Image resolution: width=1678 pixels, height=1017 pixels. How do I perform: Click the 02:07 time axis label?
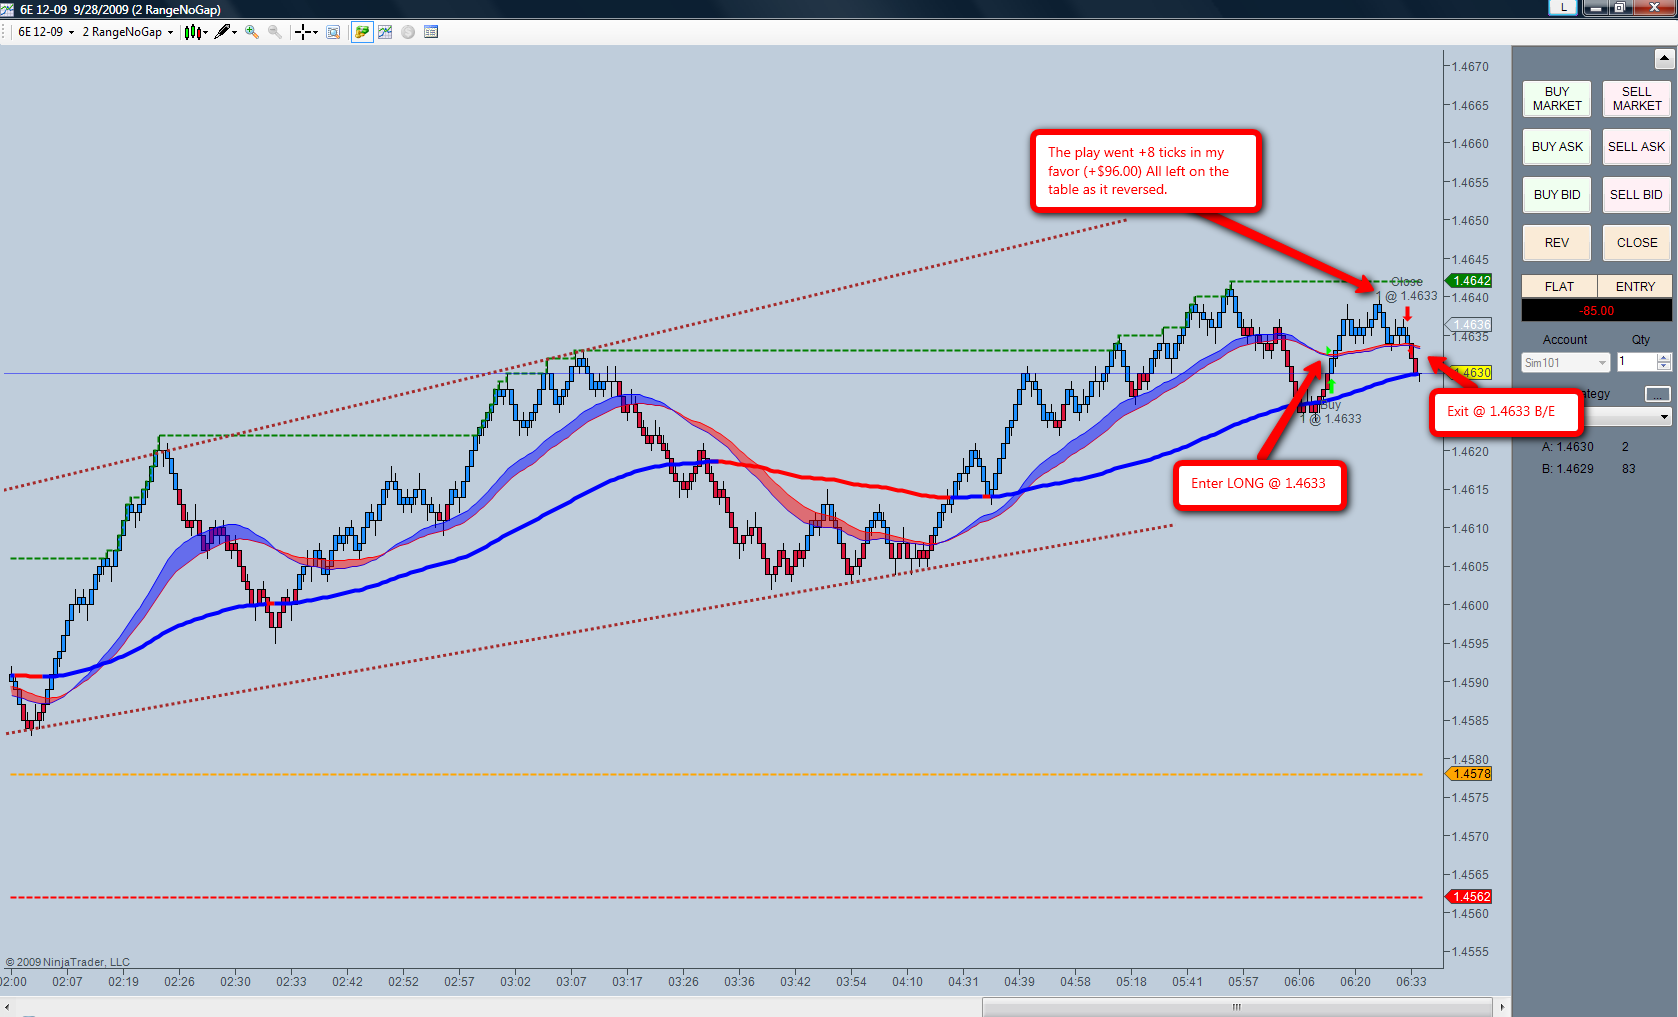[68, 982]
